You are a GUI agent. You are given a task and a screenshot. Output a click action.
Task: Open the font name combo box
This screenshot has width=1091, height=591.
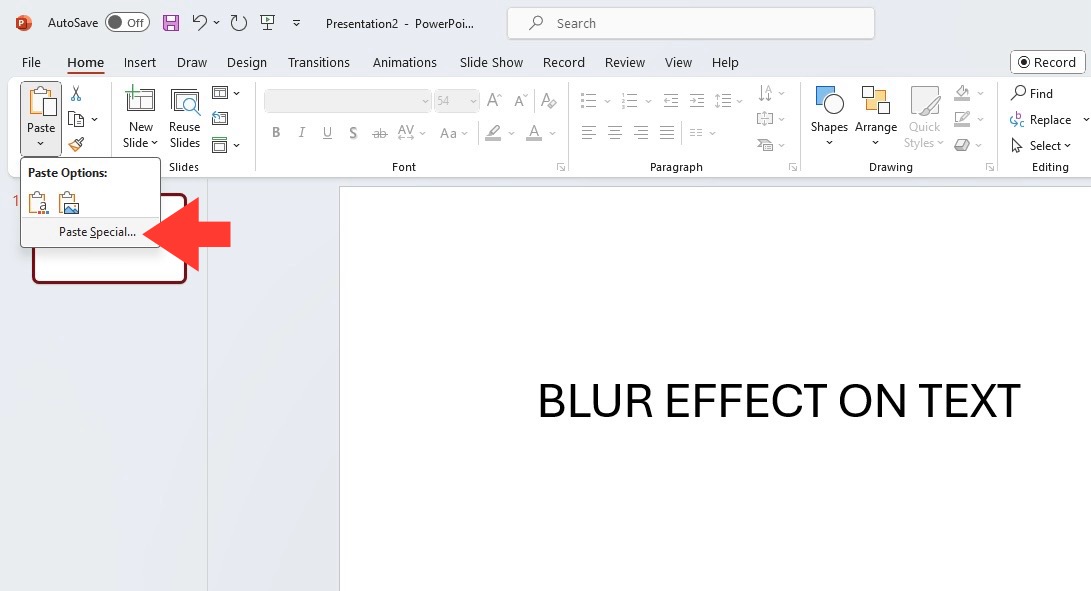point(348,101)
